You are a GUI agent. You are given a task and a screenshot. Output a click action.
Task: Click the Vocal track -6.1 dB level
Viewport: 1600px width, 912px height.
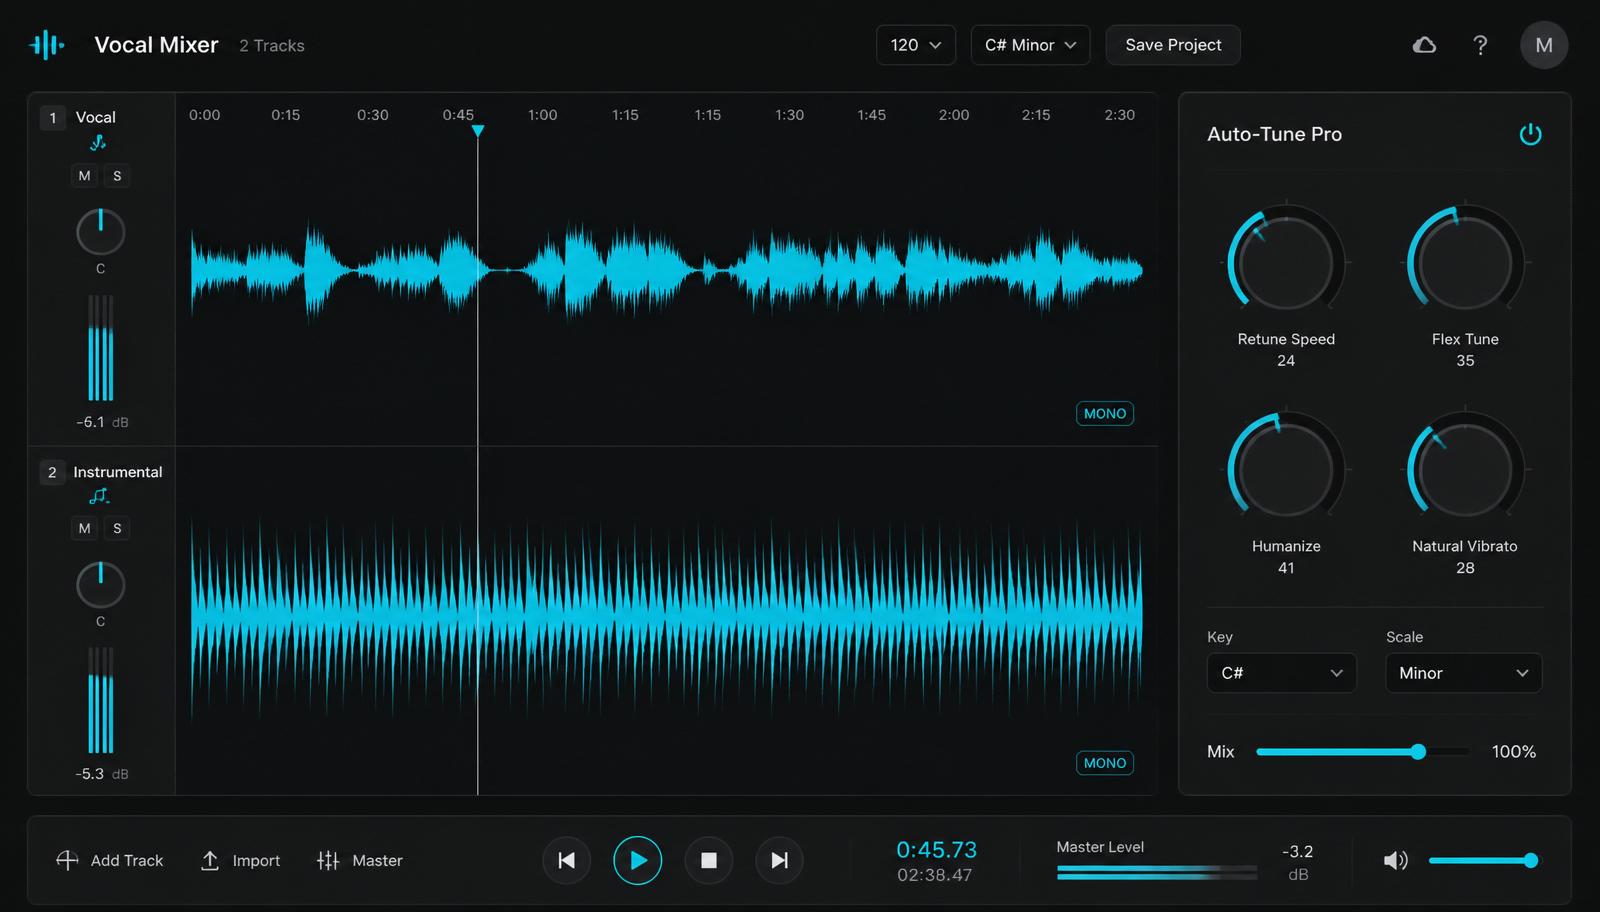[x=102, y=422]
